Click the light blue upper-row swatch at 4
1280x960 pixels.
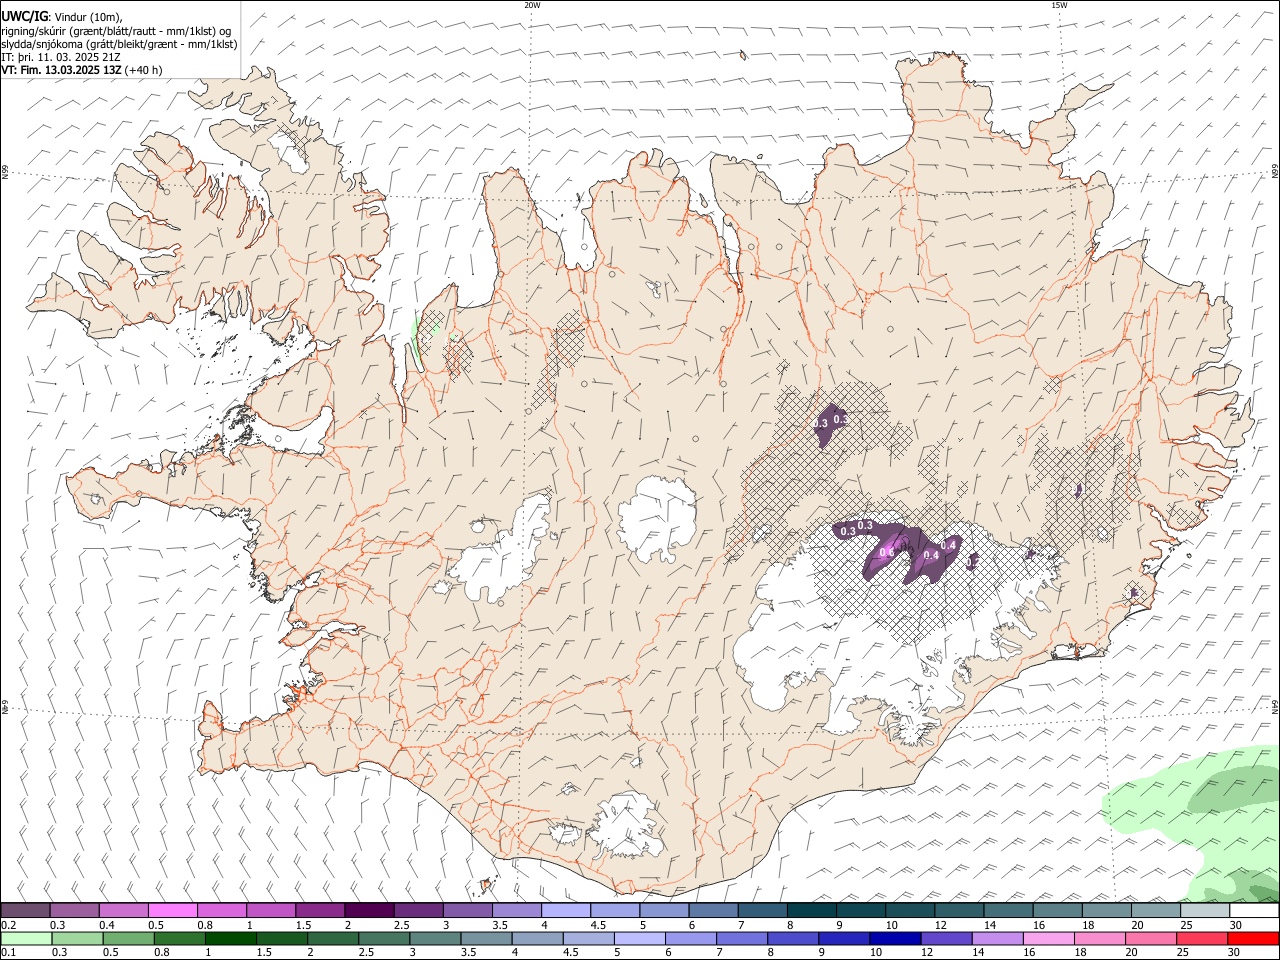[565, 911]
